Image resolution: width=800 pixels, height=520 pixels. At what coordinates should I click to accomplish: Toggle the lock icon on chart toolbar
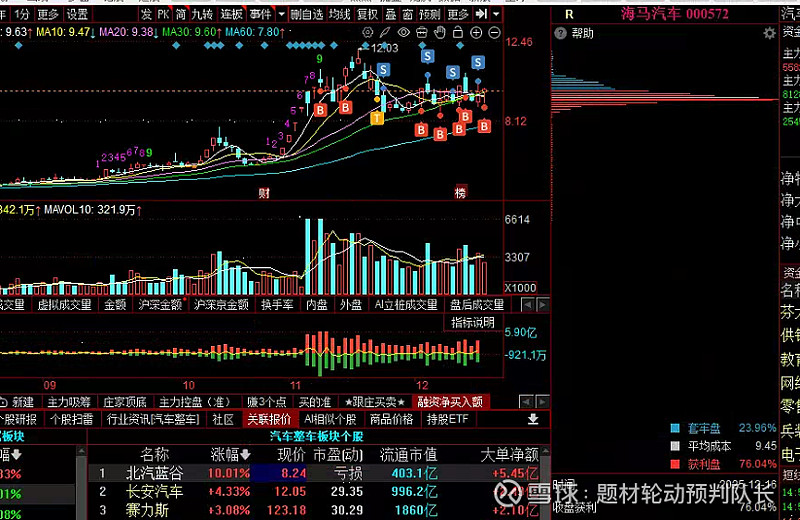pos(458,32)
